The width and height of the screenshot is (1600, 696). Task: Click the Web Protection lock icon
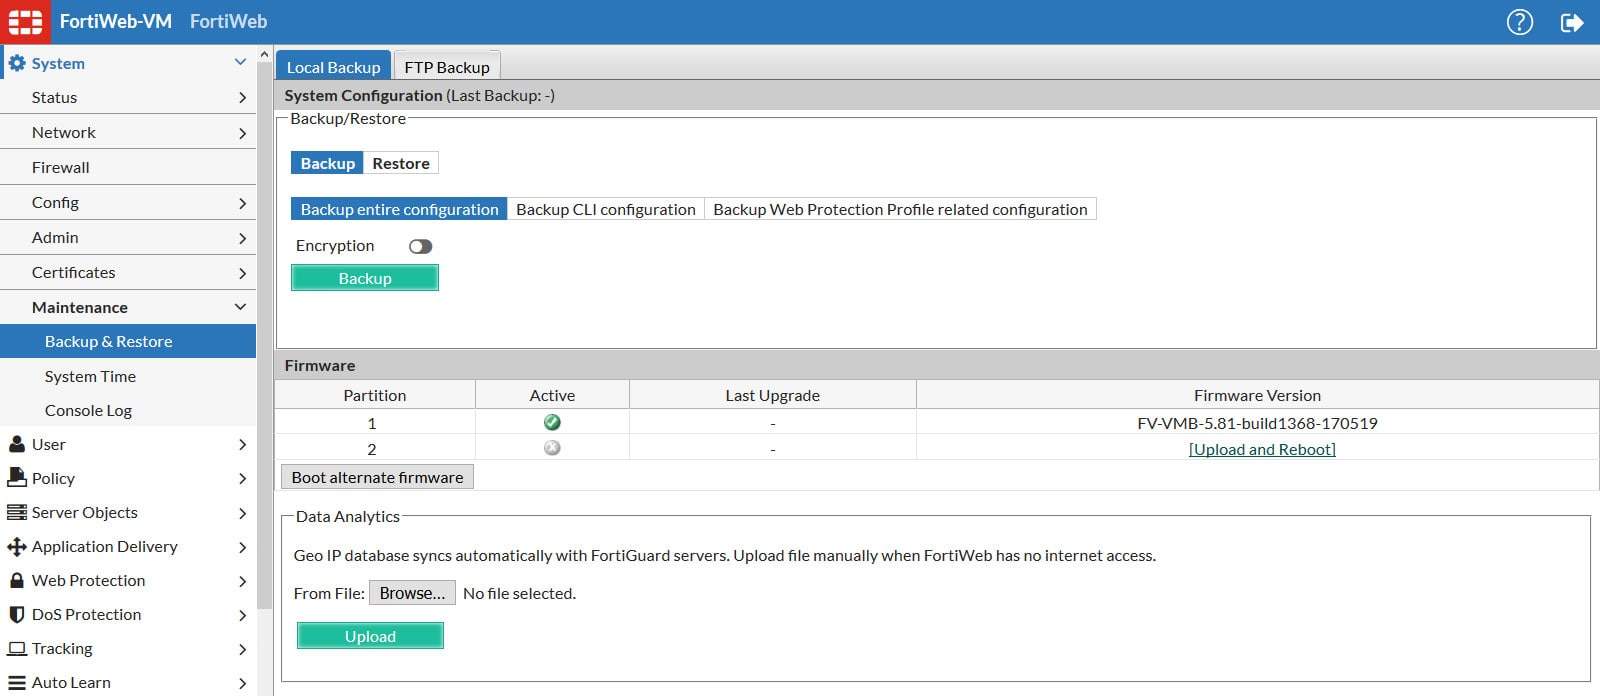(17, 580)
